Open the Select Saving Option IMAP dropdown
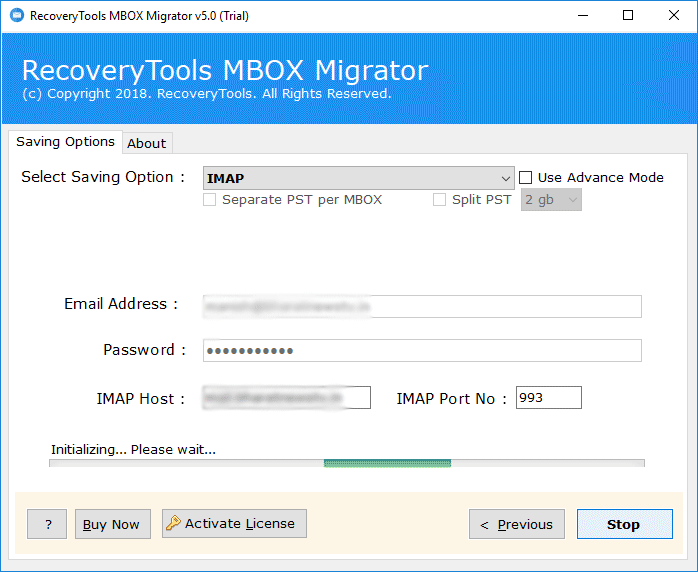The width and height of the screenshot is (698, 572). click(358, 178)
